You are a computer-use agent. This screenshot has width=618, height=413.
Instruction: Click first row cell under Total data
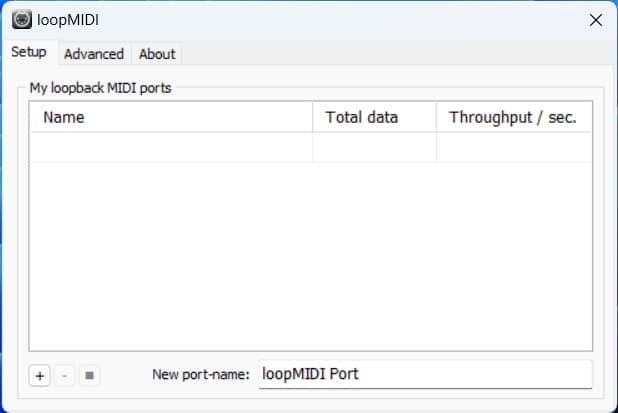tap(374, 147)
